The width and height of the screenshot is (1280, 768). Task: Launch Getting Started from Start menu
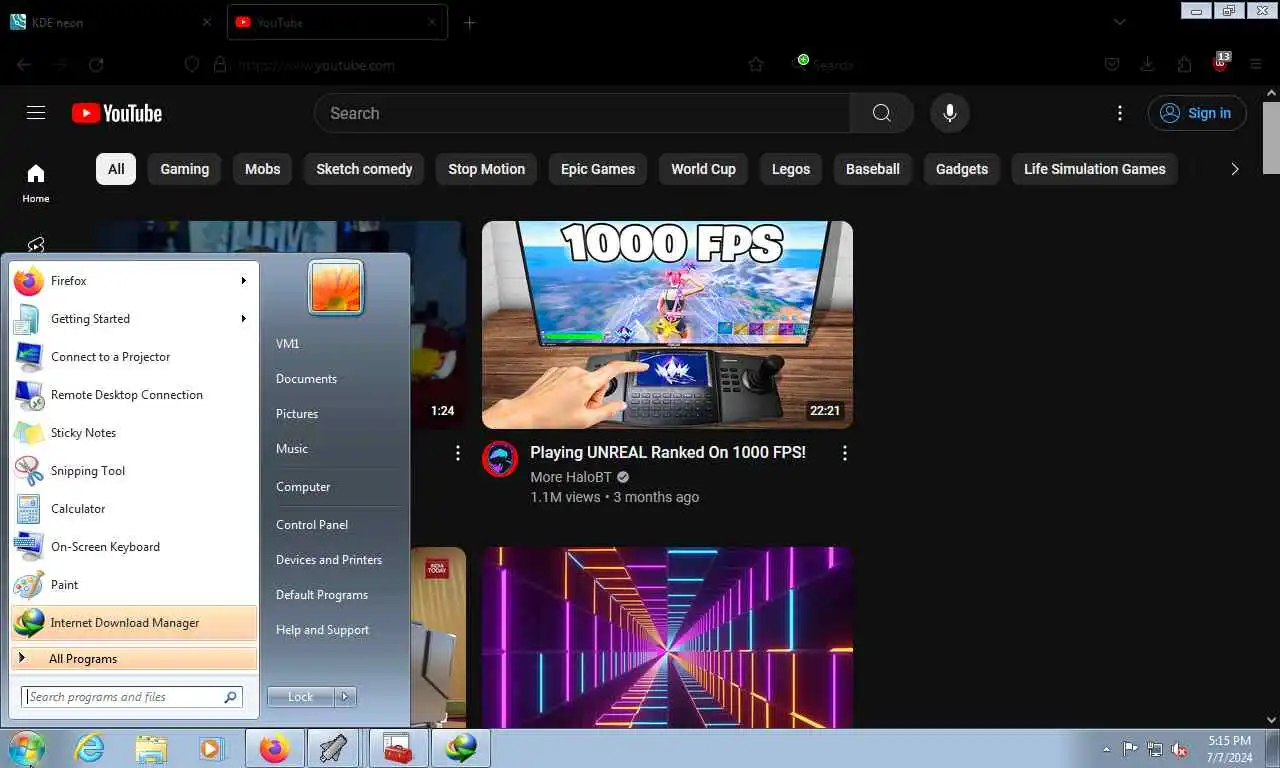click(133, 319)
